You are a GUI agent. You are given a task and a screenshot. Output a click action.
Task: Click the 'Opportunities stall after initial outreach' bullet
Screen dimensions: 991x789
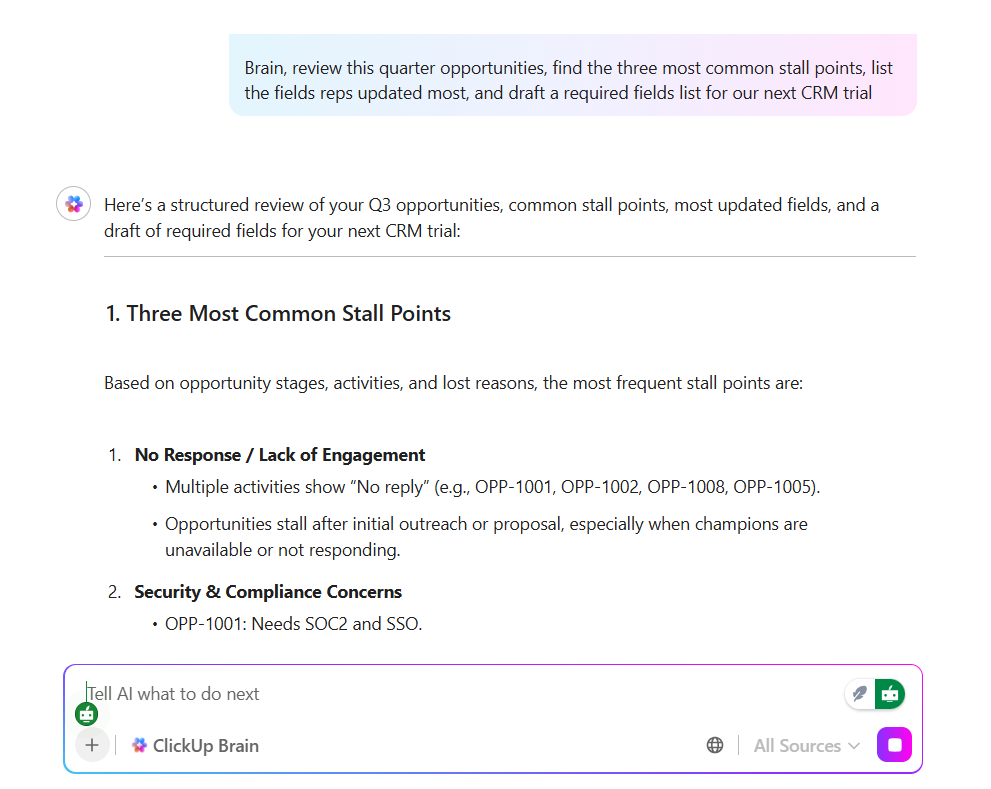486,536
